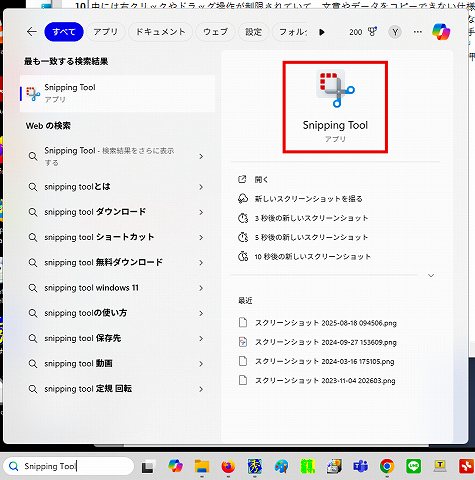
Task: Open スクリーンショット 2023-11-04 202603.png
Action: click(x=317, y=381)
